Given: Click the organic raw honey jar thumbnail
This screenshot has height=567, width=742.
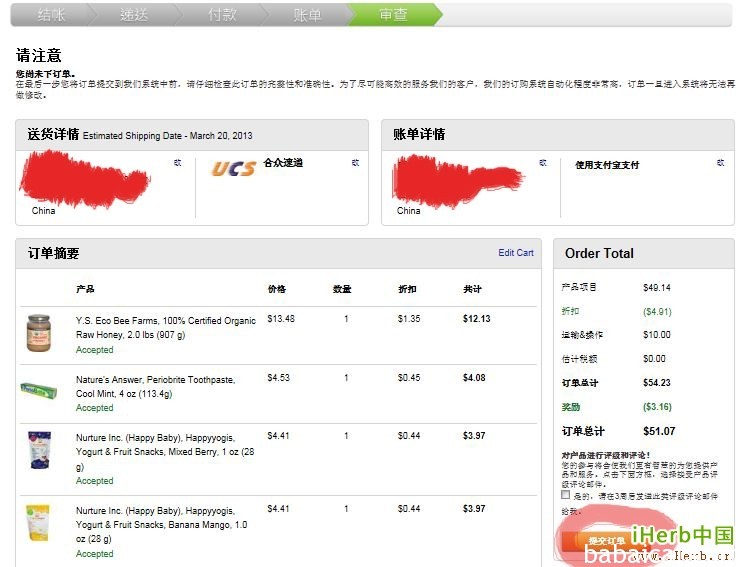Looking at the screenshot, I should click(x=39, y=333).
